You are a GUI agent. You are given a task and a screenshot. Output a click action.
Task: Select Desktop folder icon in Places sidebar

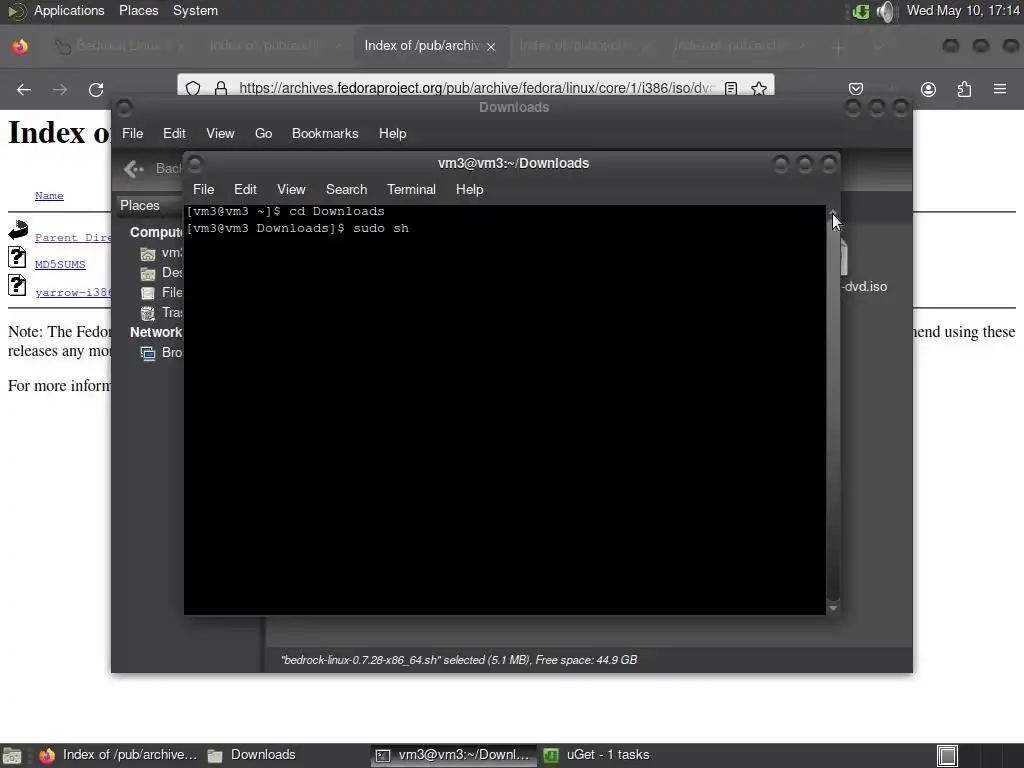(148, 273)
